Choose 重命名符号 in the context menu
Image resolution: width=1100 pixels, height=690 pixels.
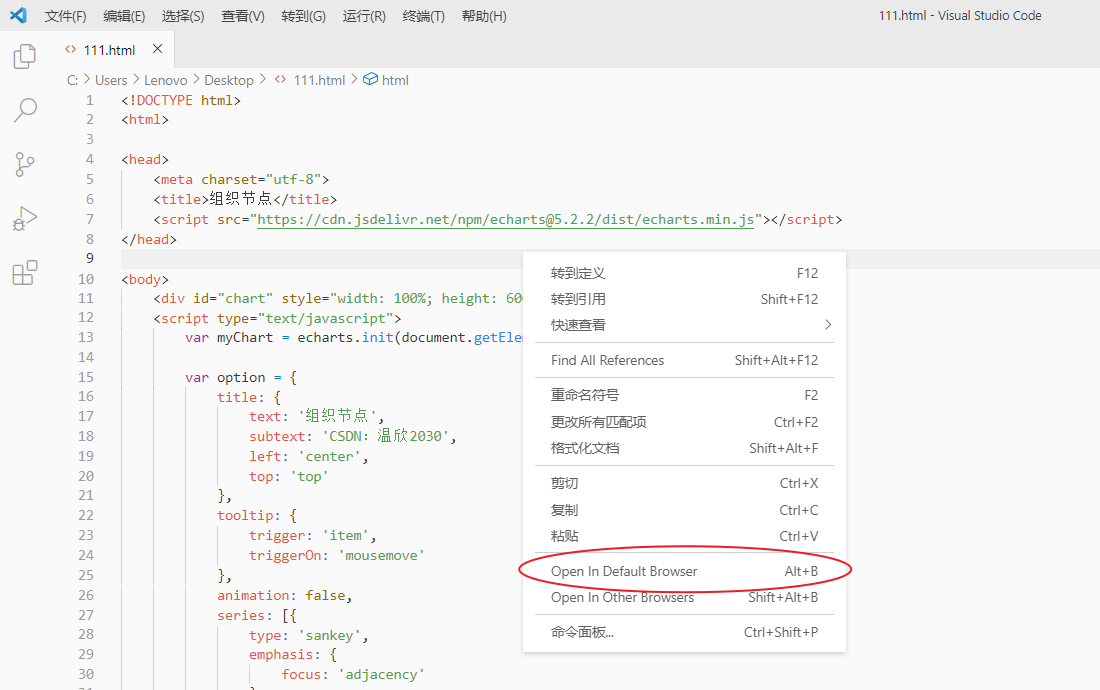point(684,395)
